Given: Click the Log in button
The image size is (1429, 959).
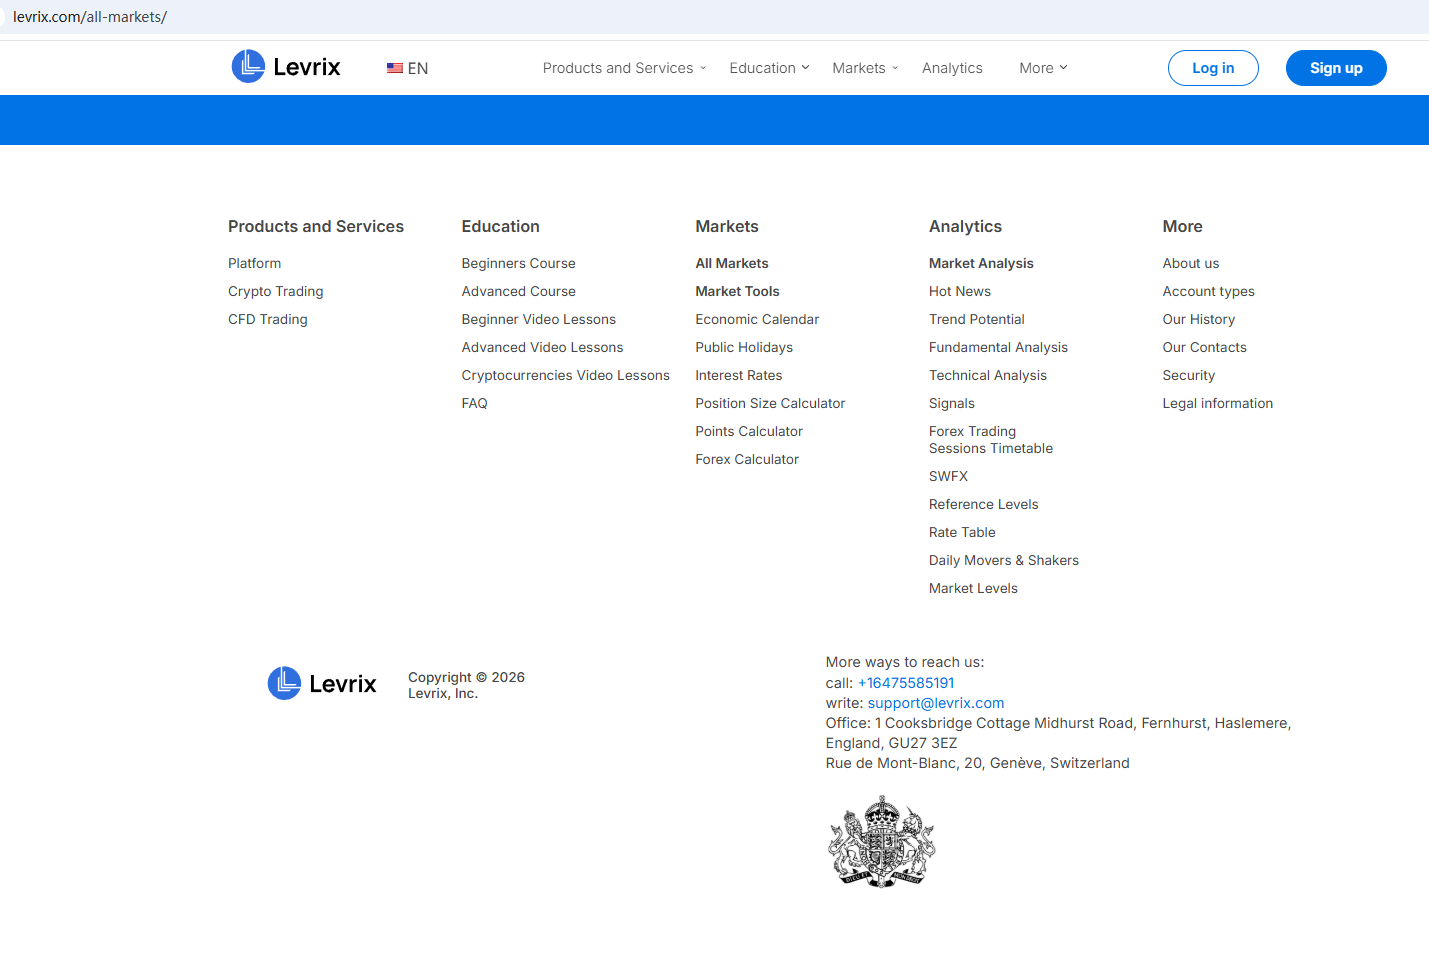Looking at the screenshot, I should tap(1213, 68).
